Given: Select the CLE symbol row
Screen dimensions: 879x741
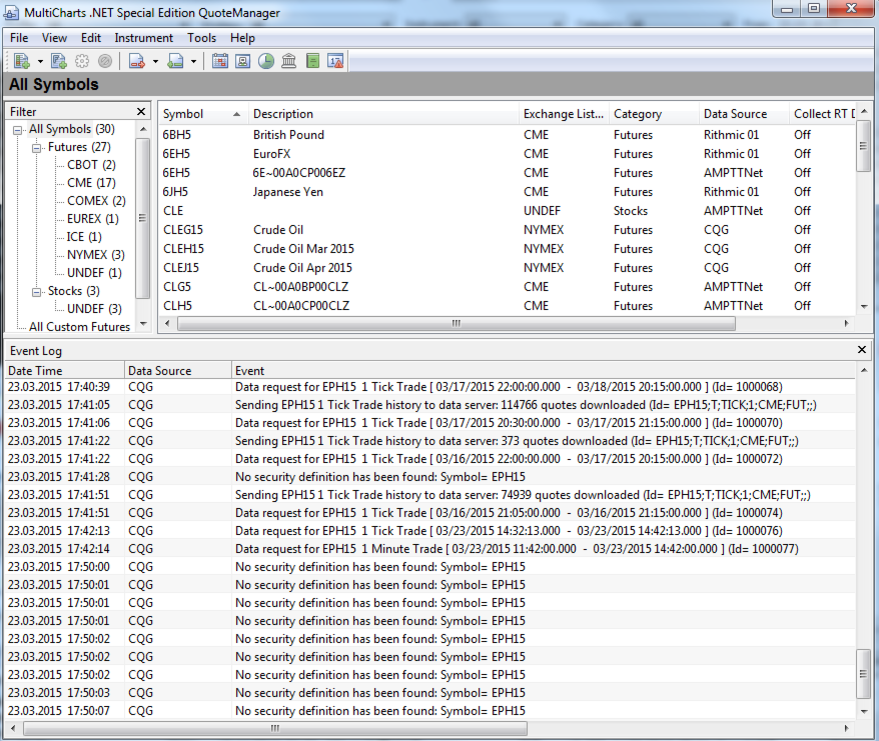Looking at the screenshot, I should [x=507, y=211].
